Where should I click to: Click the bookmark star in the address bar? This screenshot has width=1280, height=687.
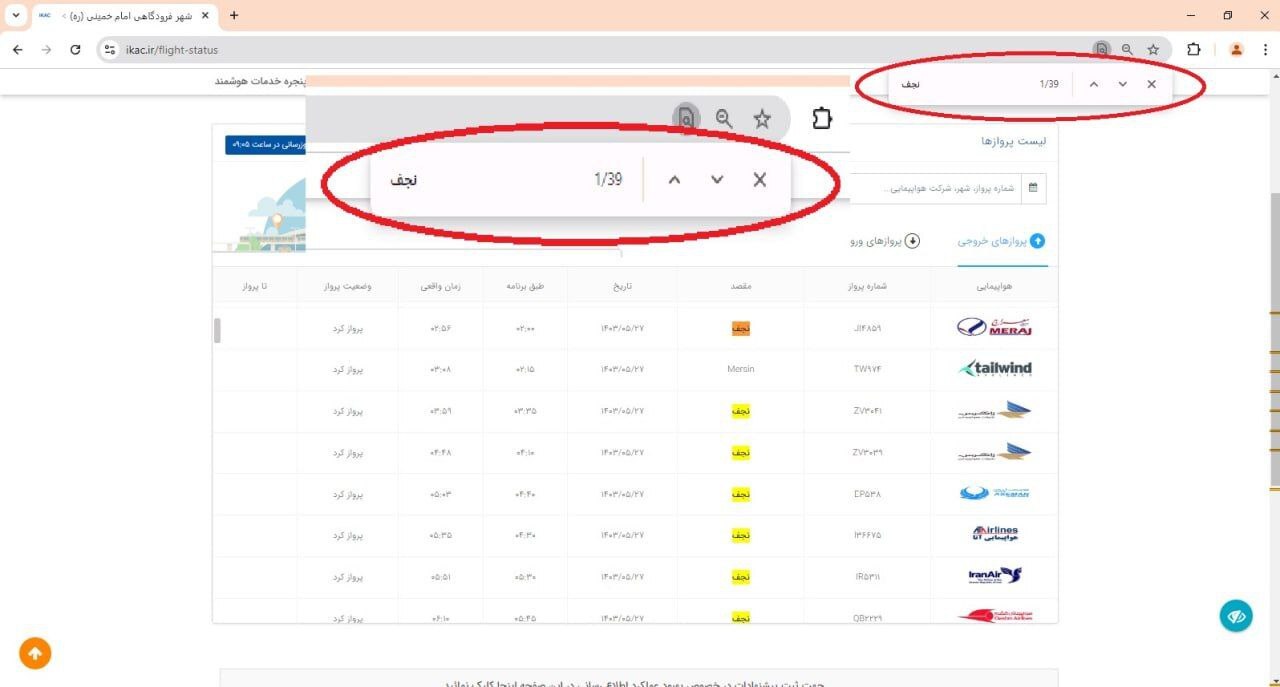(x=1154, y=49)
